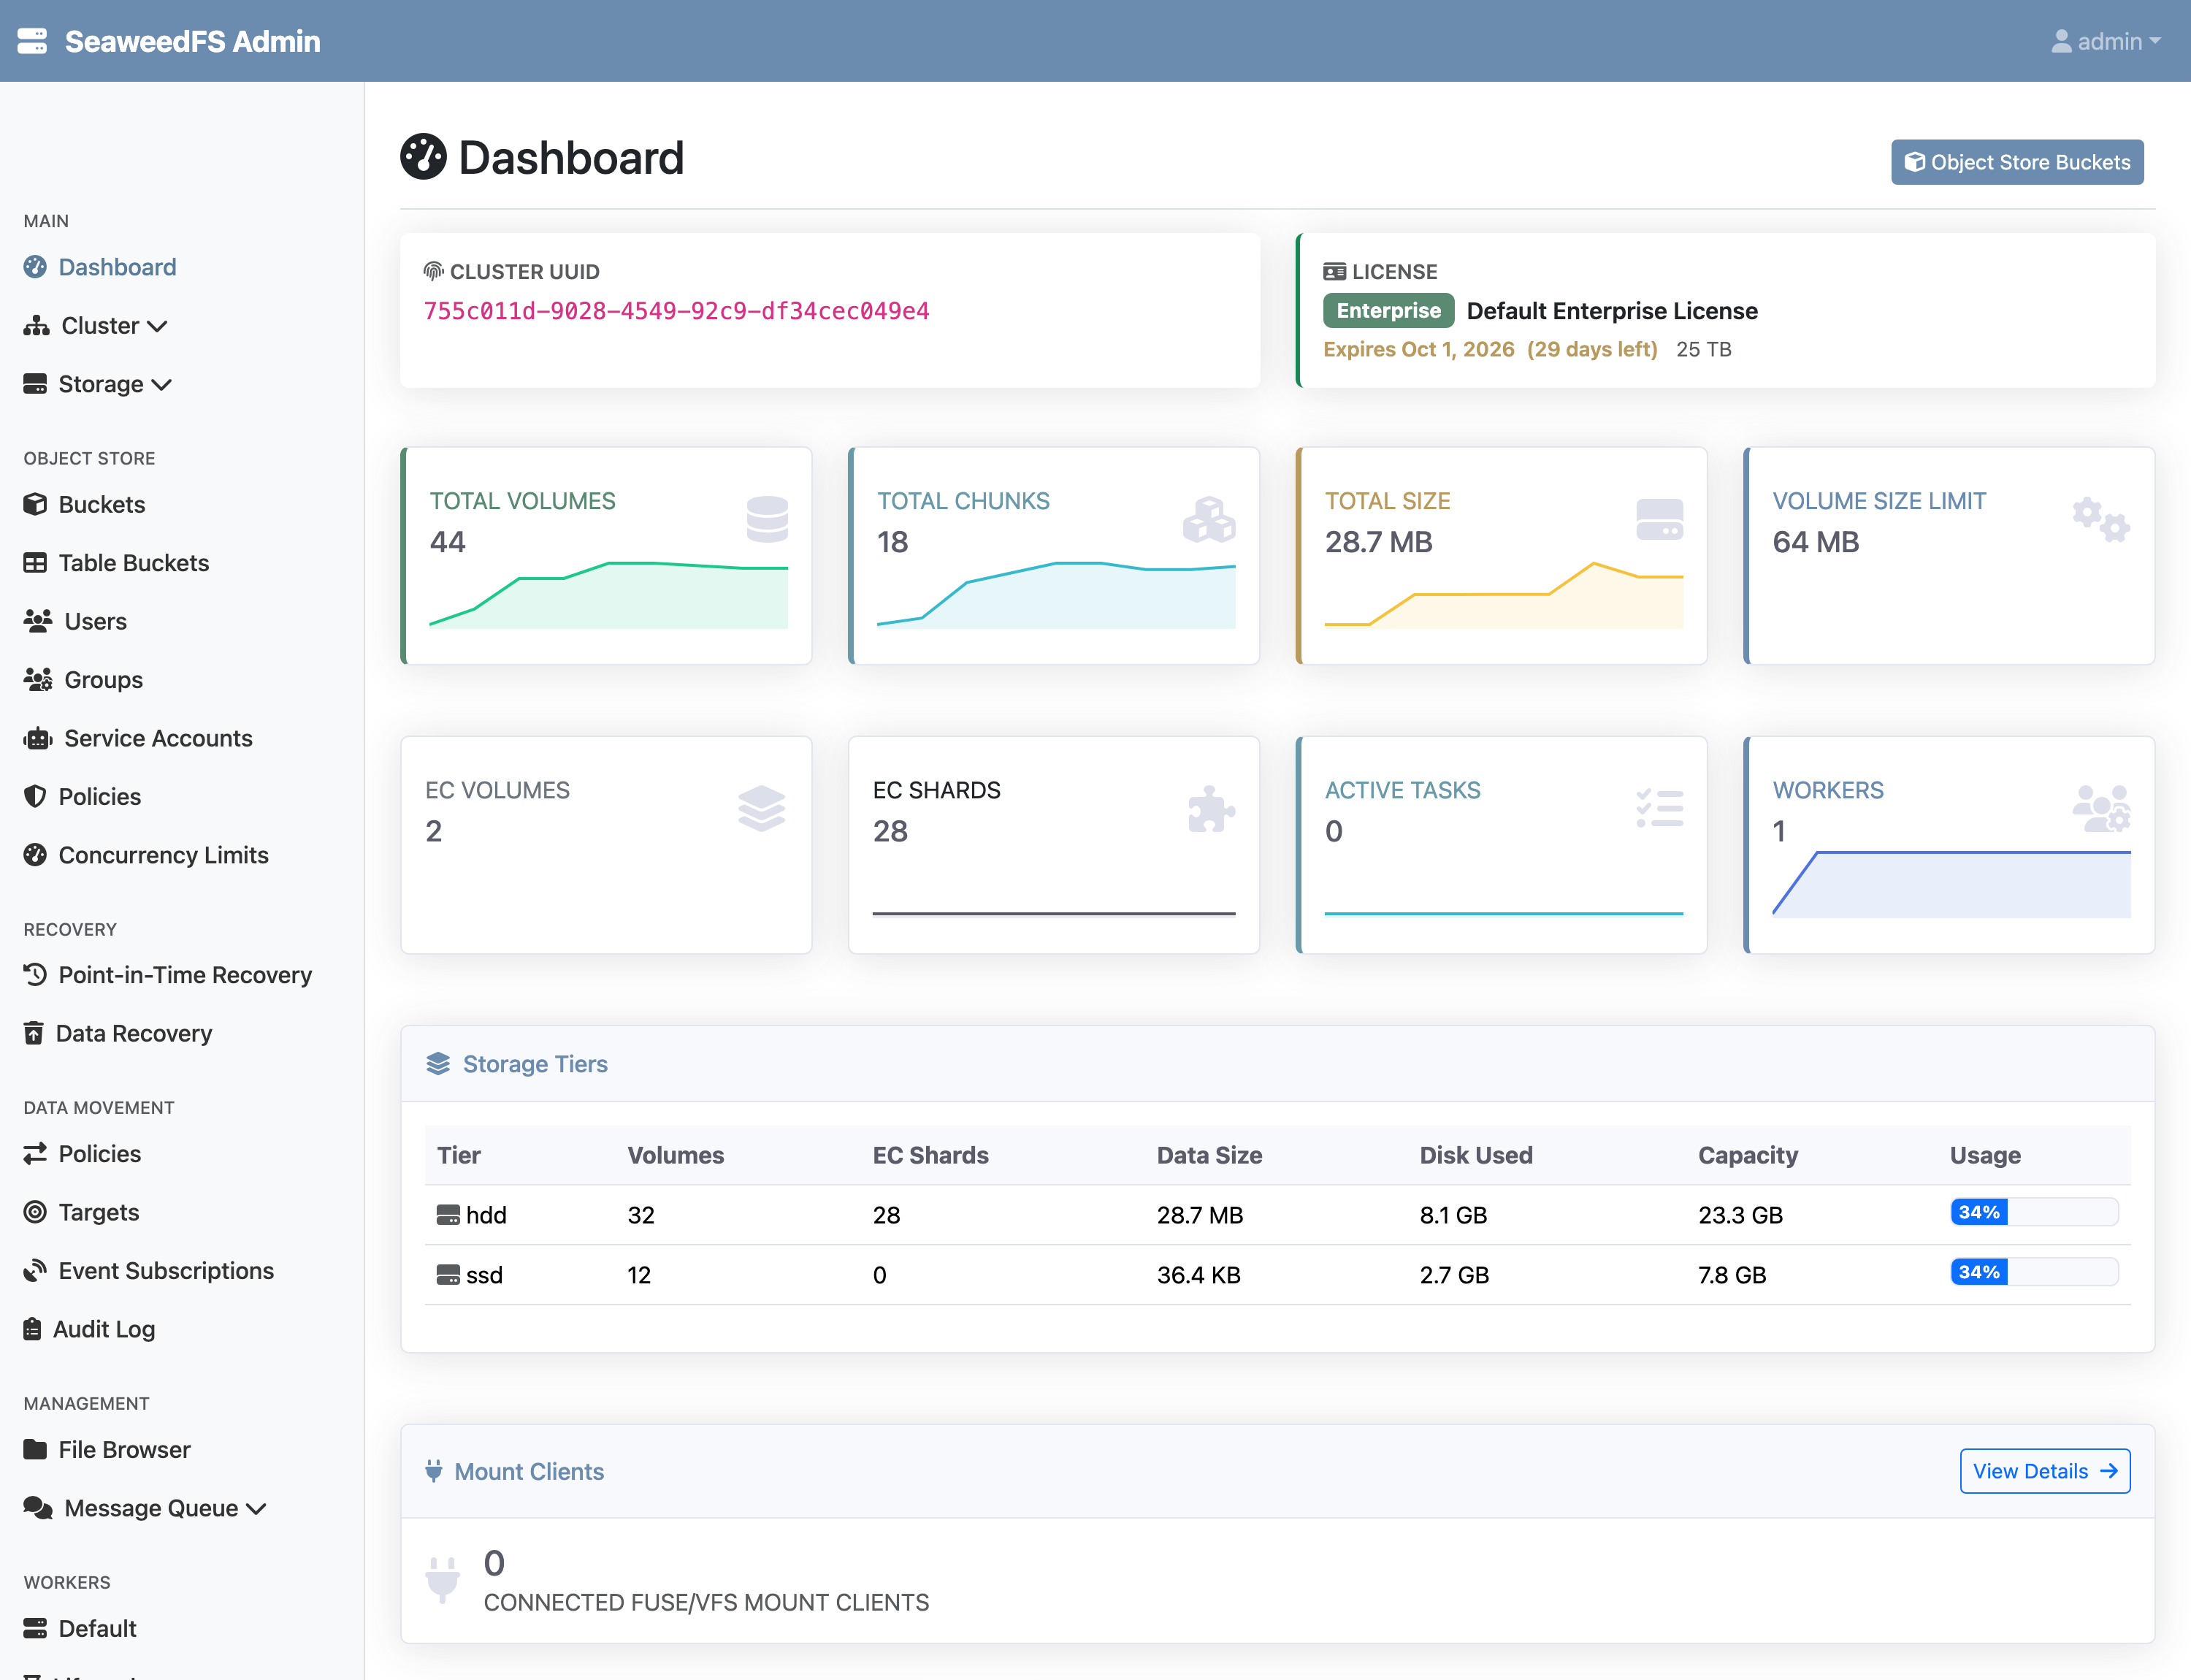Click the Event Subscriptions satellite icon

point(35,1271)
